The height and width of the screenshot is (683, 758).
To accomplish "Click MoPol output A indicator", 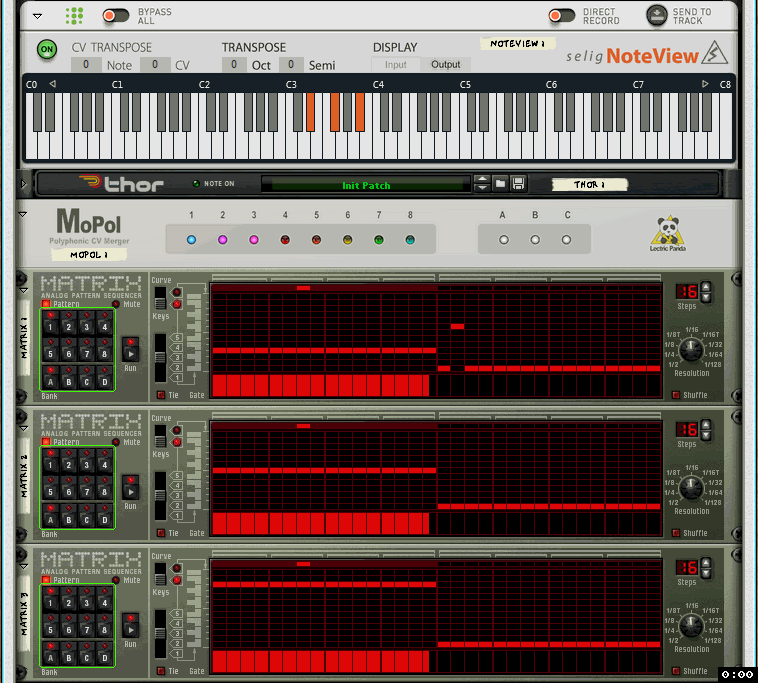I will click(x=504, y=240).
